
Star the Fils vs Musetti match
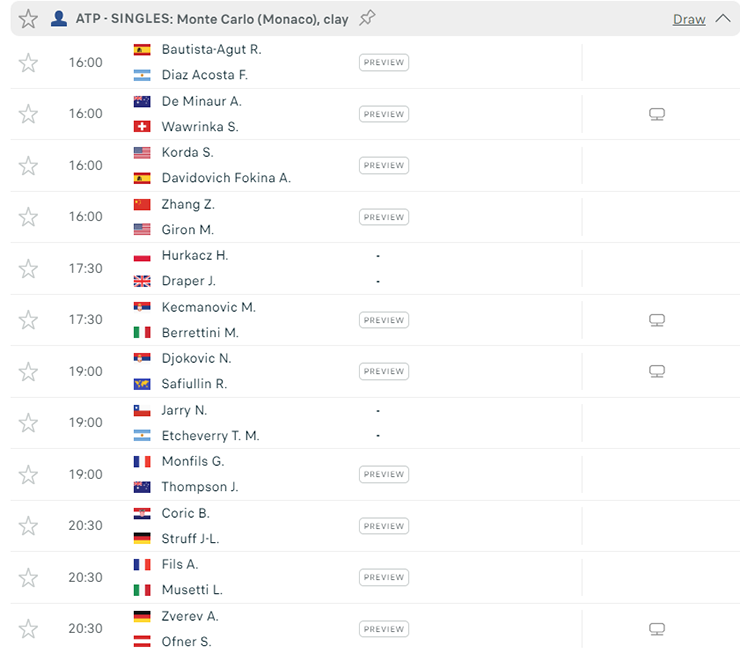(x=28, y=577)
